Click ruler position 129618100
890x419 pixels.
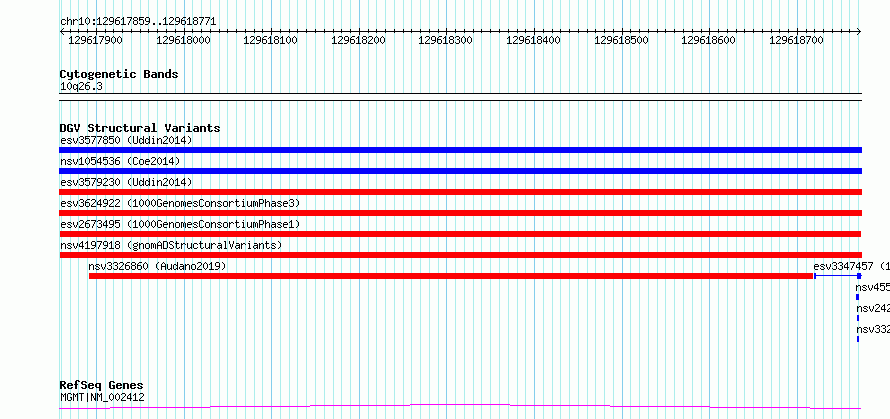point(270,40)
